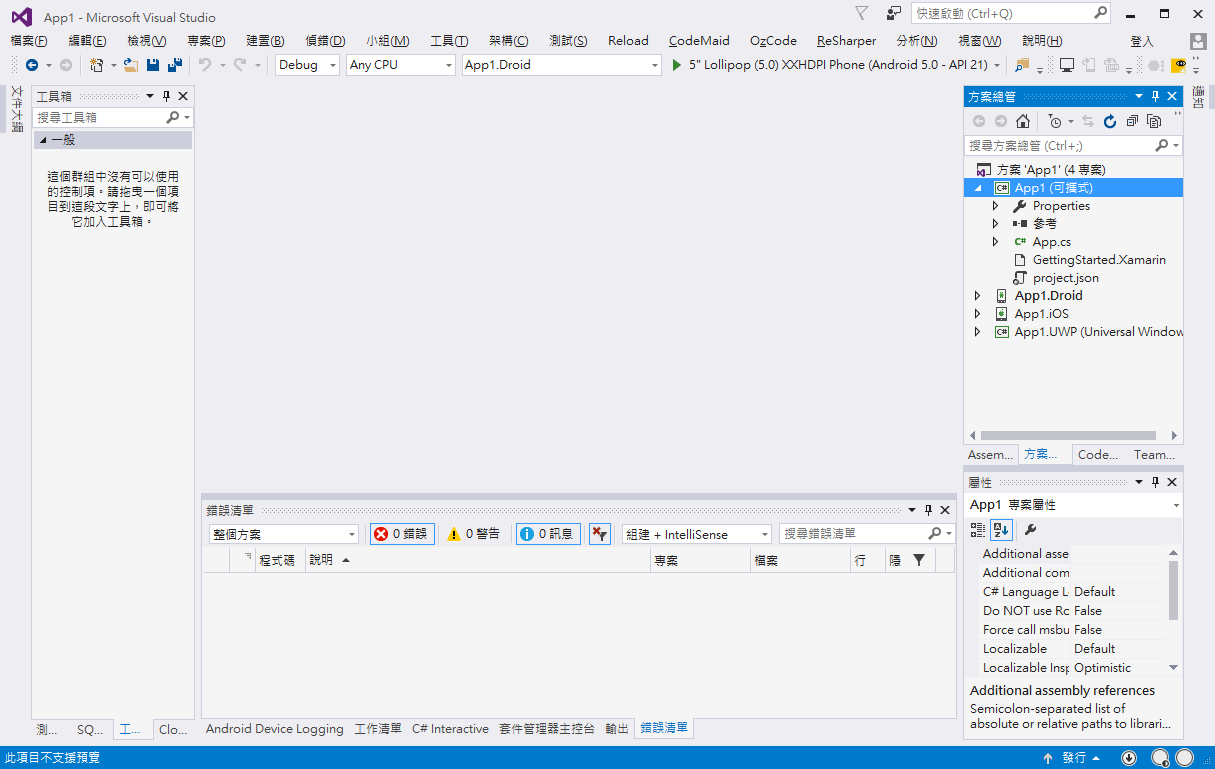Collapse the App1 (可攜式) project node
This screenshot has height=769, width=1215.
978,188
